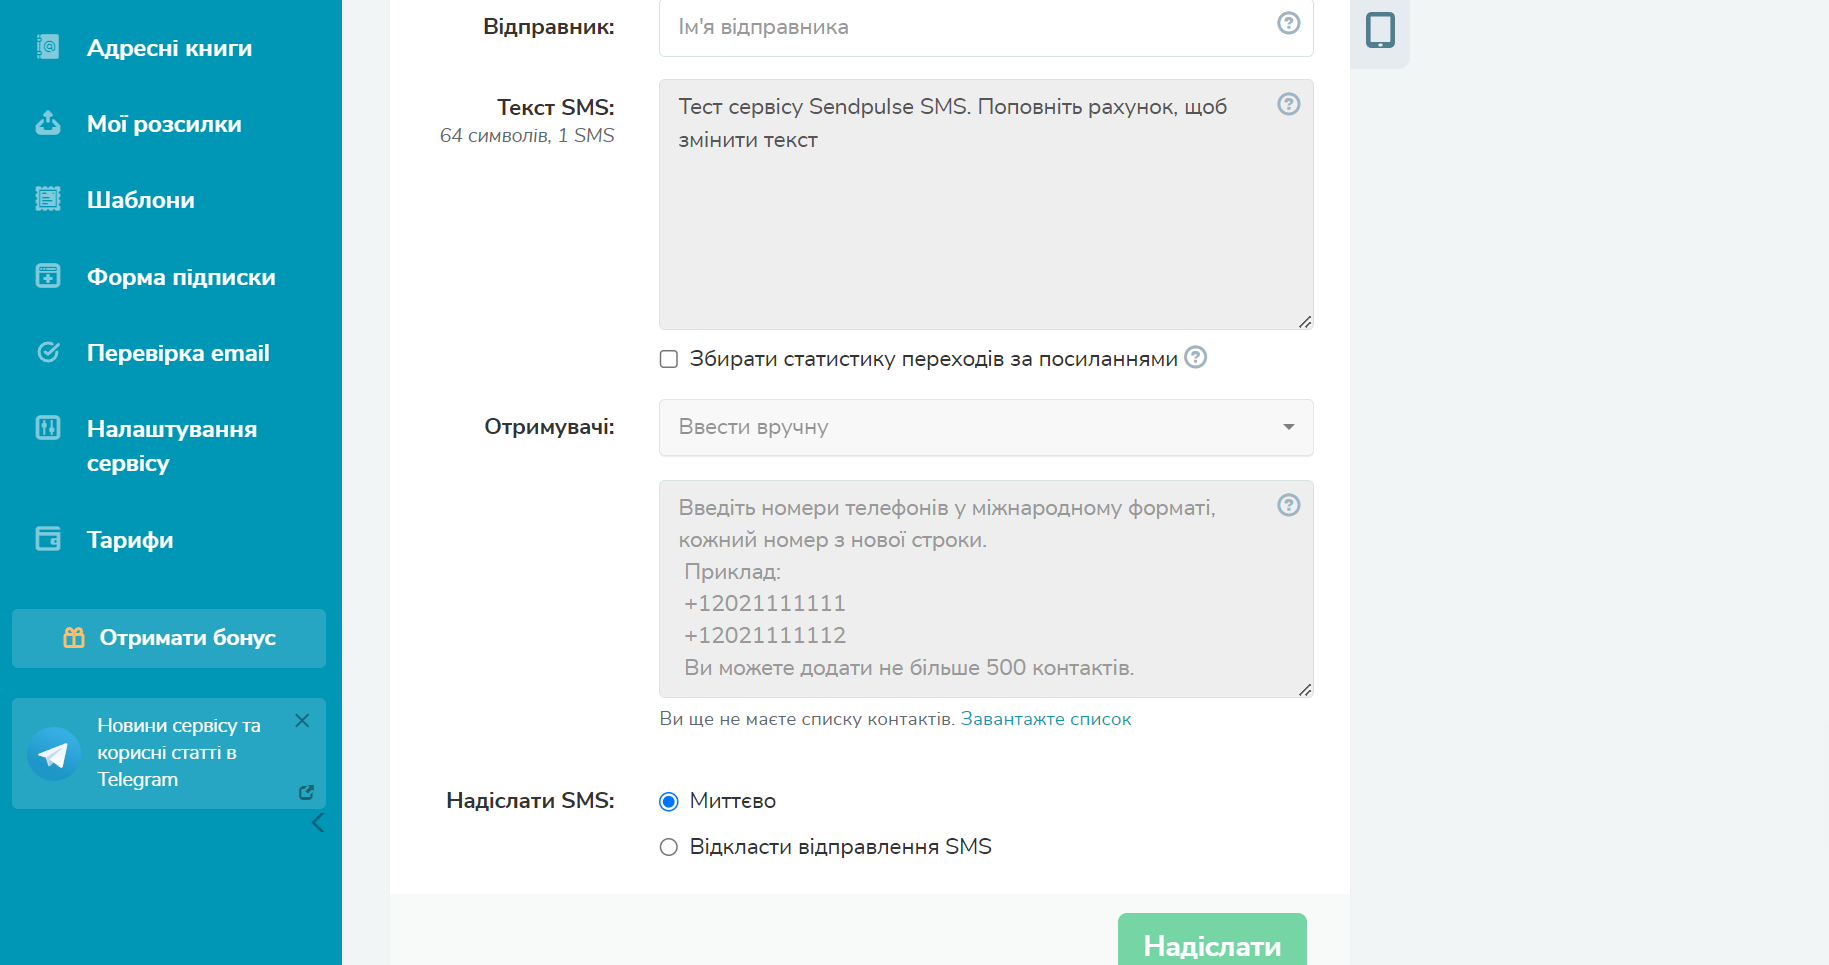Follow the Завантажте список link
This screenshot has width=1829, height=965.
[1045, 719]
